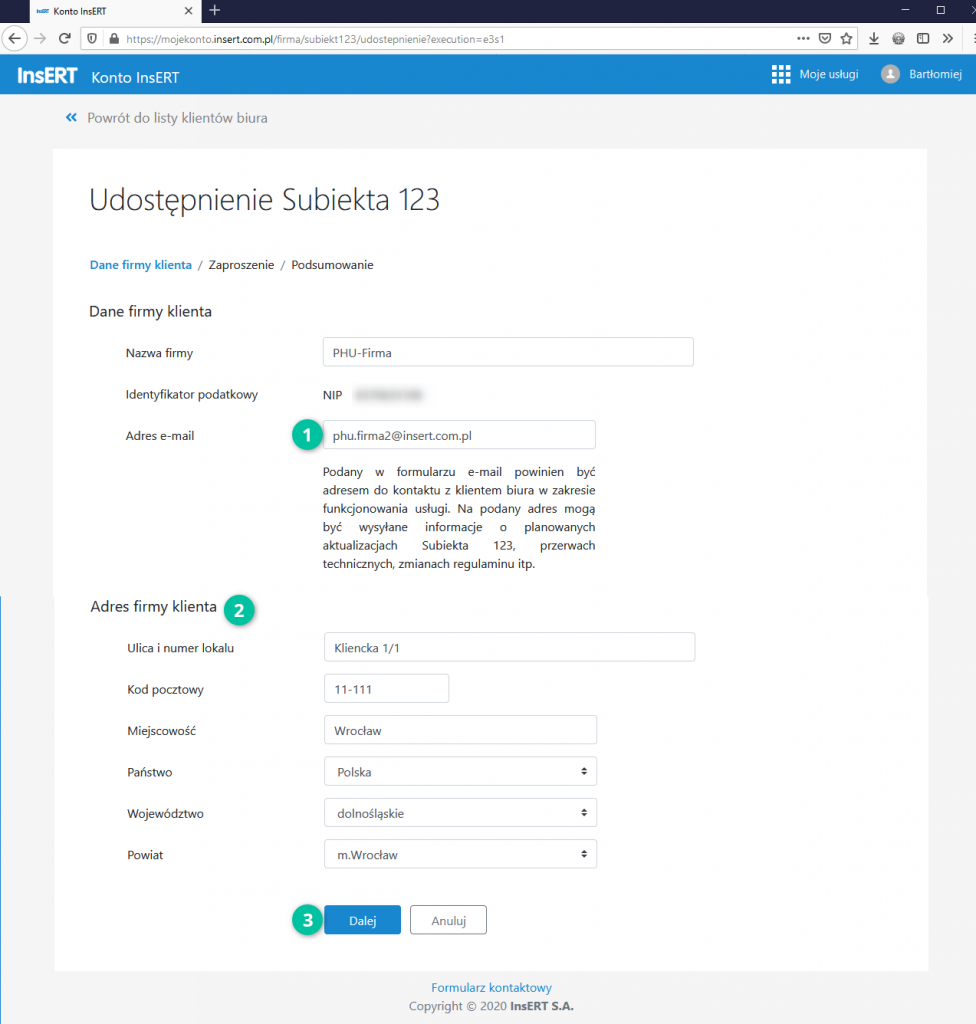Click the Adres firmy klienta heading

154,607
